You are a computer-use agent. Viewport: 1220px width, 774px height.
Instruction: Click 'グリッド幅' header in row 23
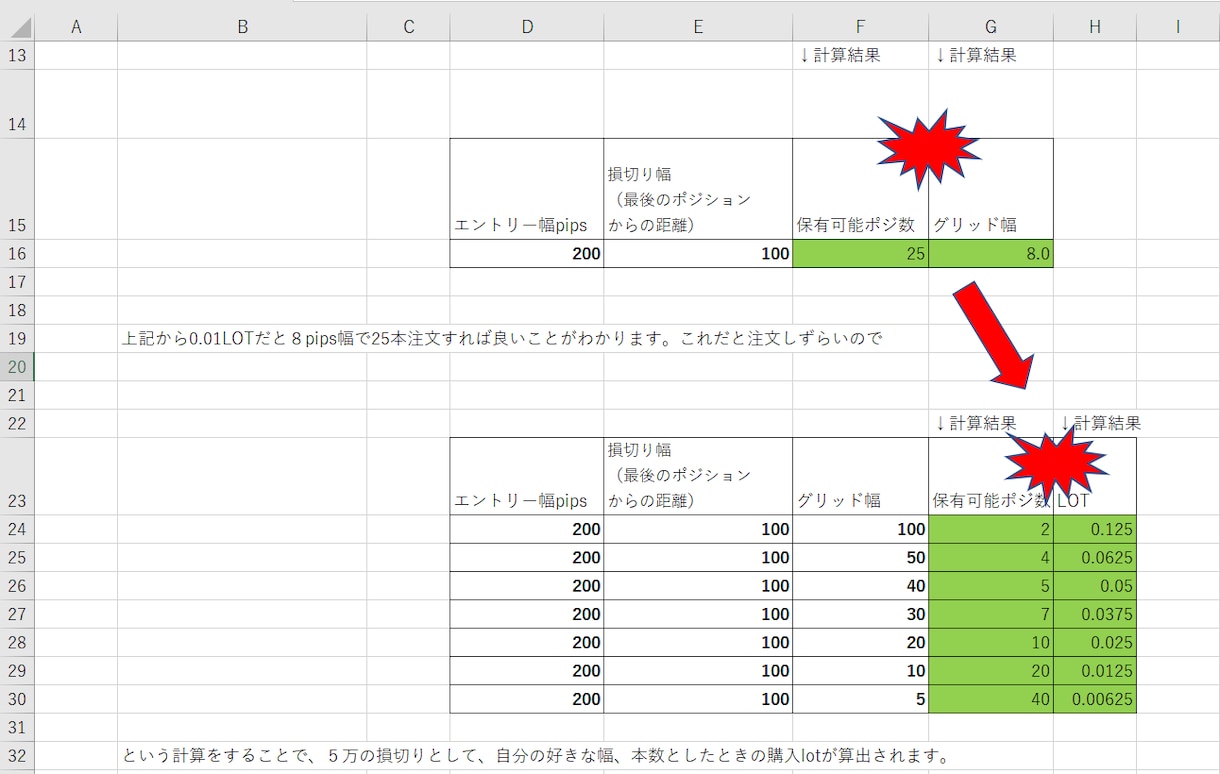click(x=860, y=476)
